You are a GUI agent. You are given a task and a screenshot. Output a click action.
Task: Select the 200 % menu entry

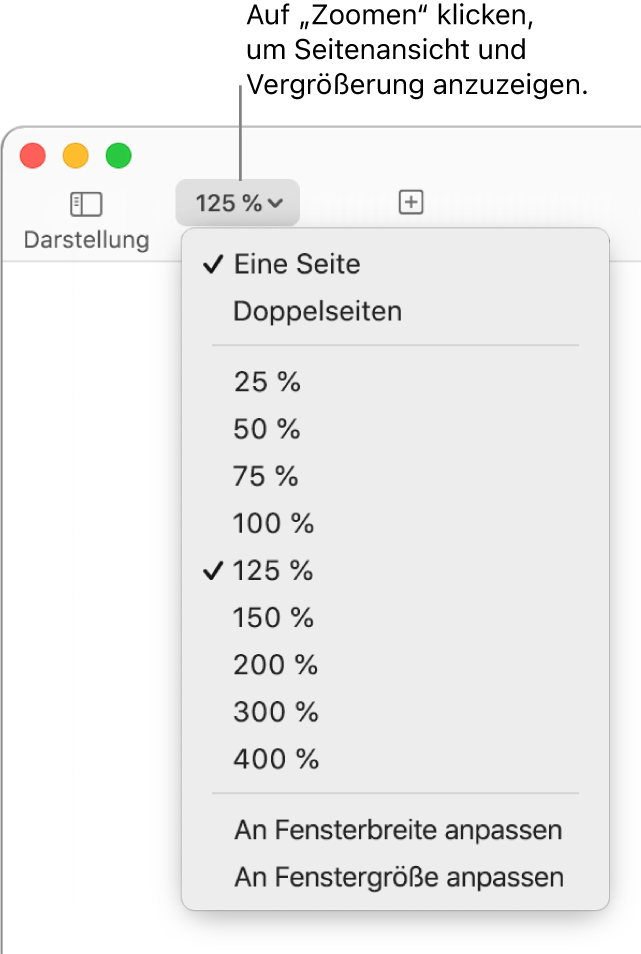click(x=273, y=664)
